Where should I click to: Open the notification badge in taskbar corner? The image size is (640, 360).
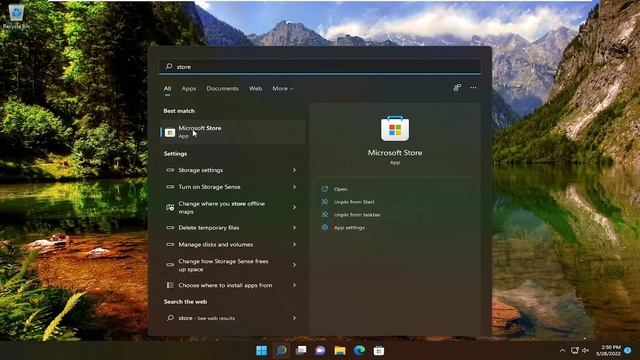[x=628, y=350]
